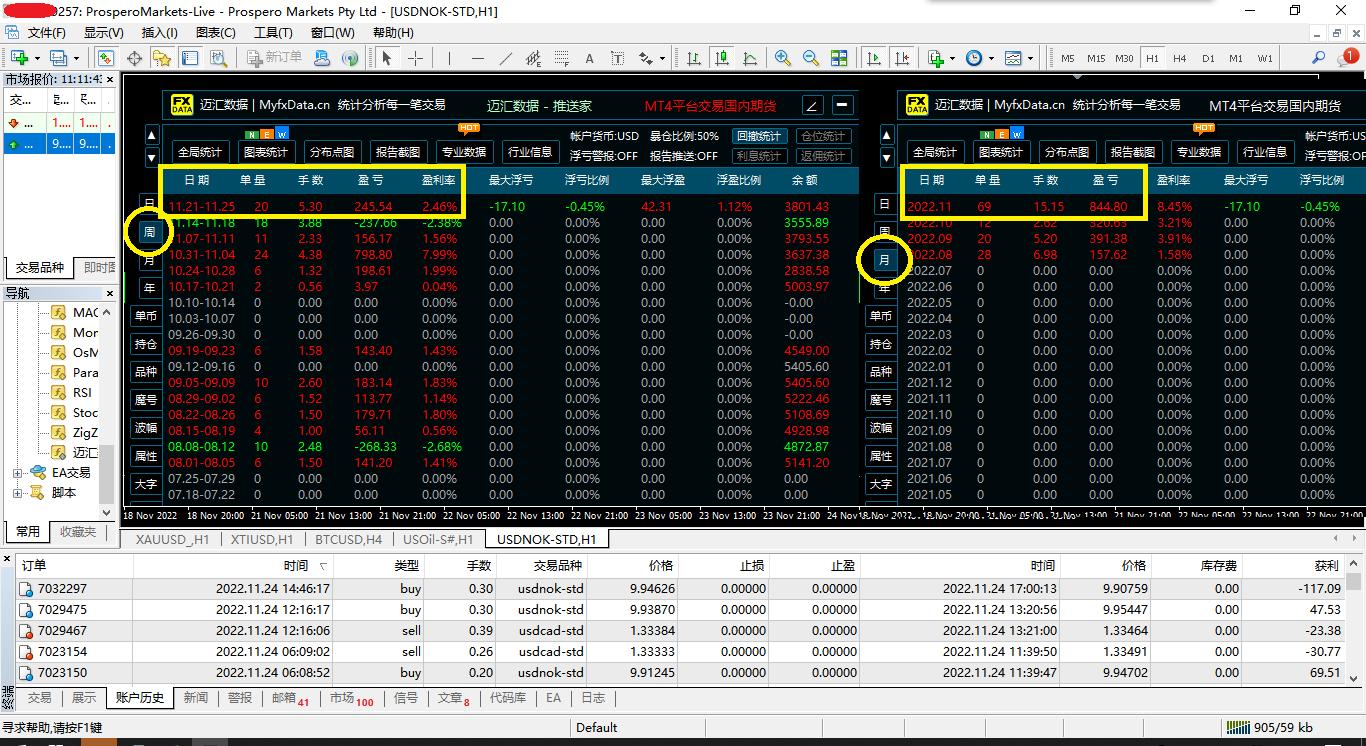Switch the statistics view to weekly 周
Viewport: 1366px width, 746px height.
(149, 232)
